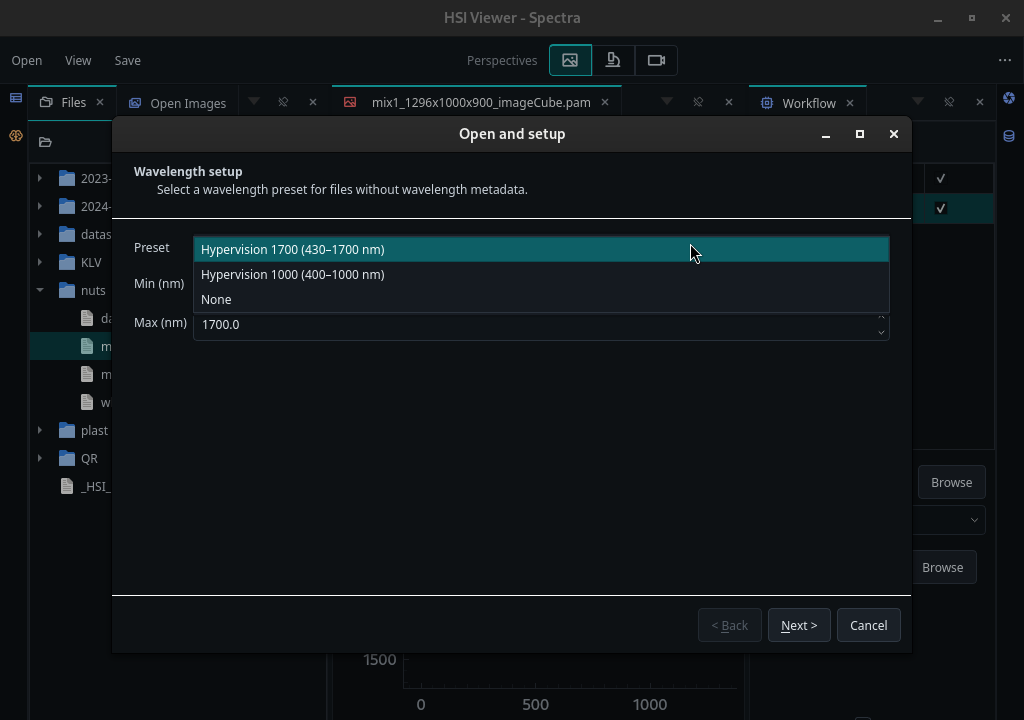1024x720 pixels.
Task: Switch to the video camera perspective
Action: [x=656, y=60]
